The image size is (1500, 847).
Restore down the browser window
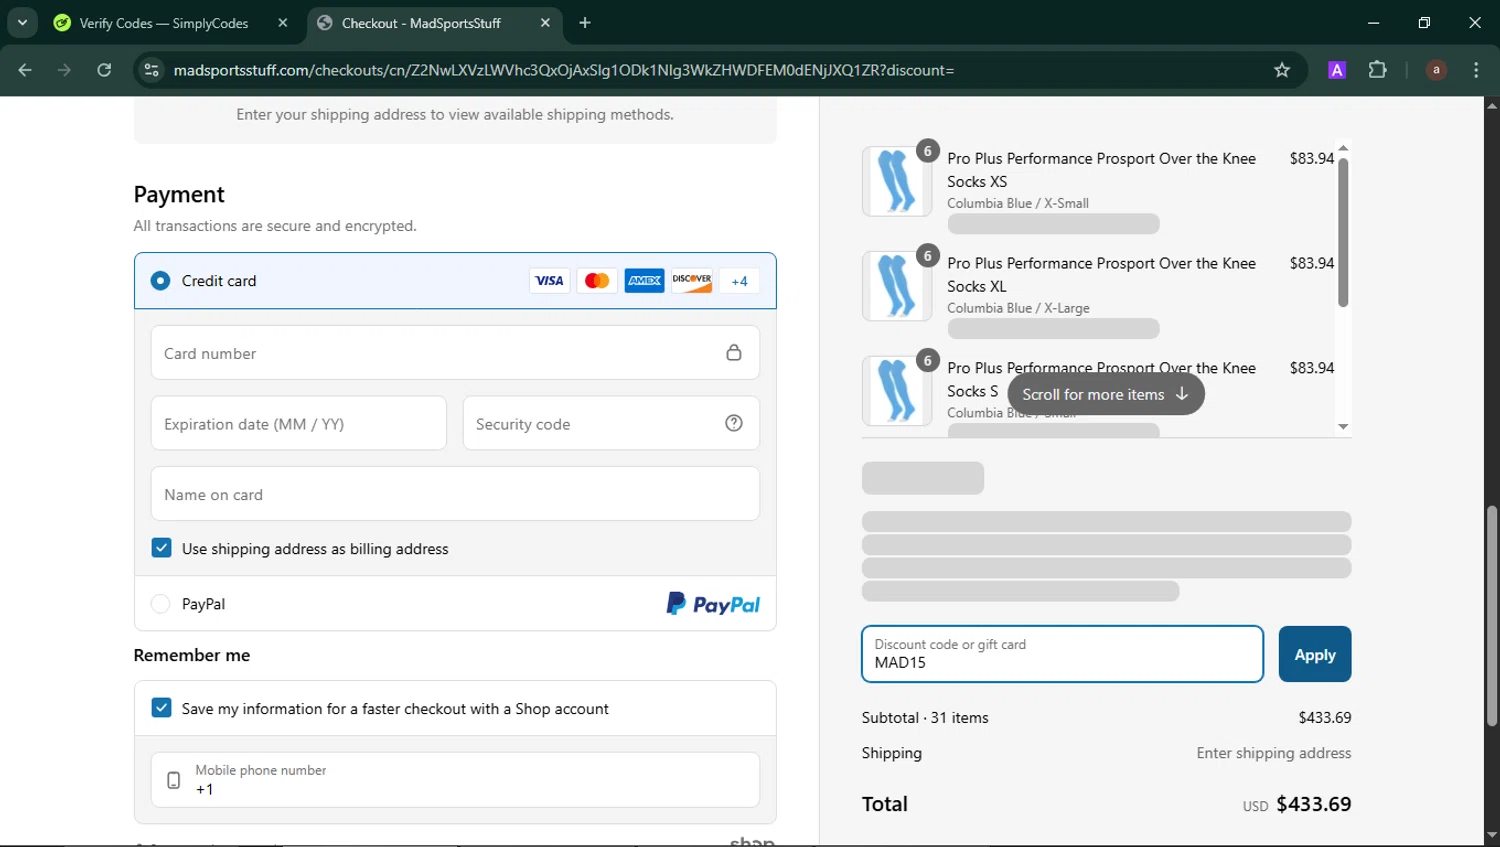click(1424, 23)
